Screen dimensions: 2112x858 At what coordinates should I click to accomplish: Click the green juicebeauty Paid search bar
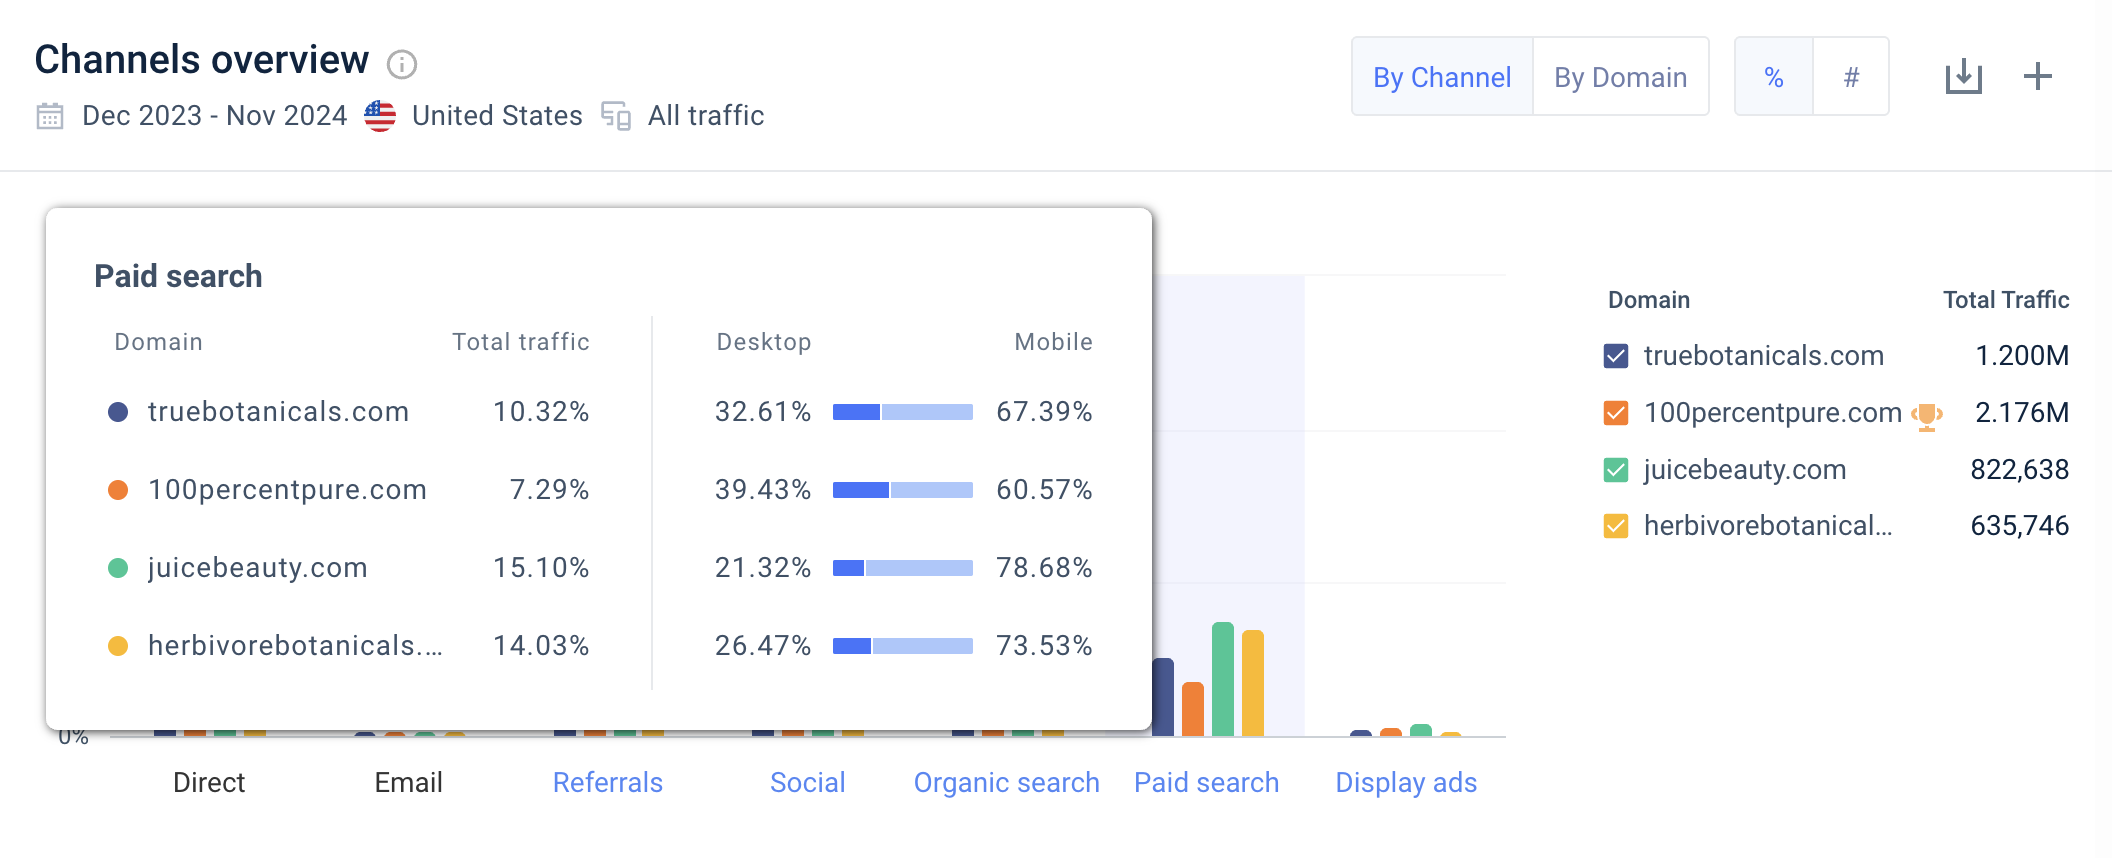(x=1222, y=680)
